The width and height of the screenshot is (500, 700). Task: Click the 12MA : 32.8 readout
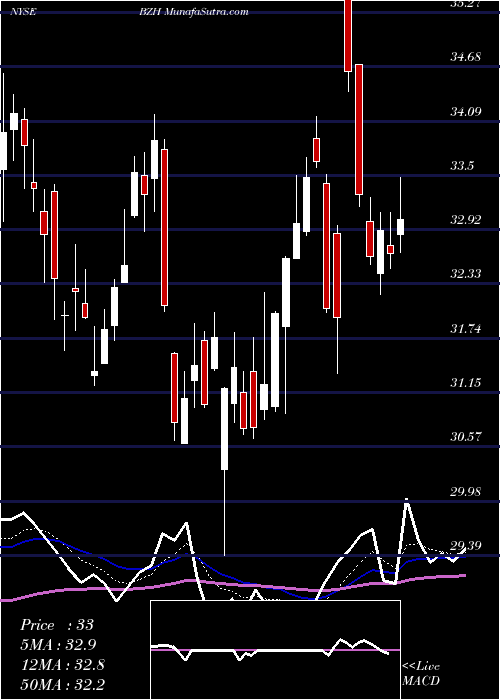[62, 665]
